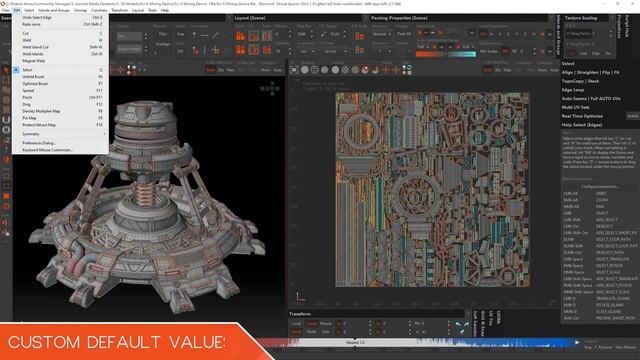Click top-right scale icon in Layout panel

point(267,37)
